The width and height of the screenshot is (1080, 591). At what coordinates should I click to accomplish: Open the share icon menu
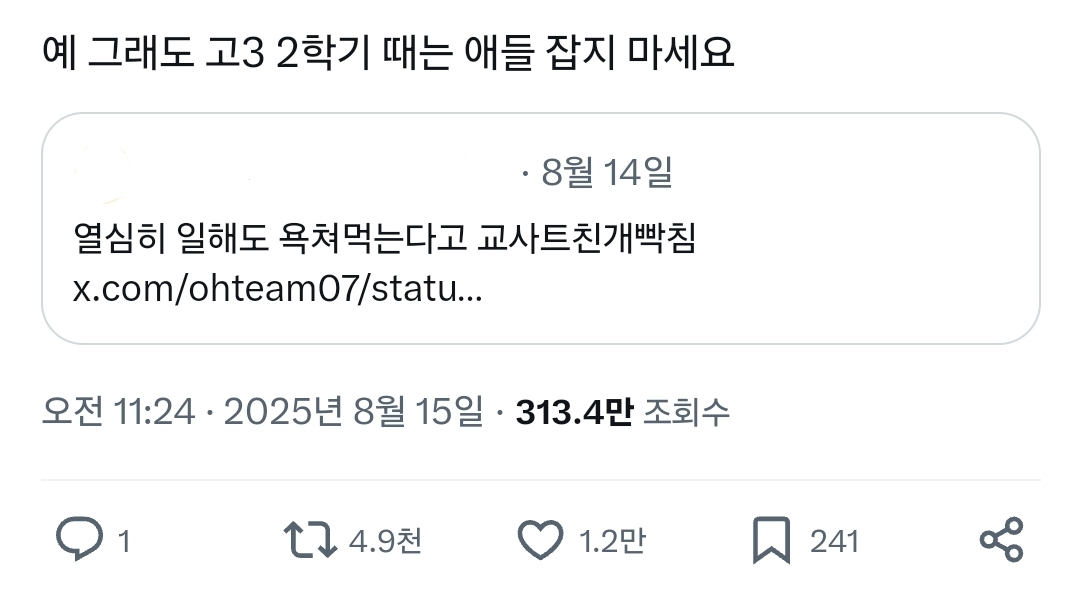1002,539
